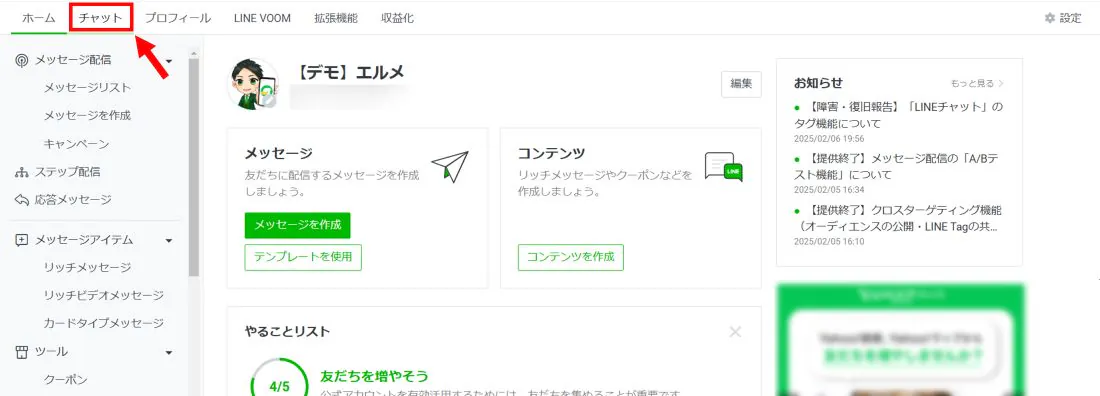Open the もっと見る link

[977, 83]
